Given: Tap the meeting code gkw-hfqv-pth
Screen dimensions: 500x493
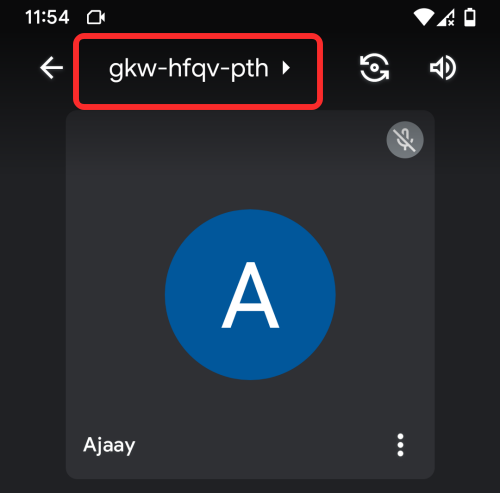Looking at the screenshot, I should tap(189, 69).
